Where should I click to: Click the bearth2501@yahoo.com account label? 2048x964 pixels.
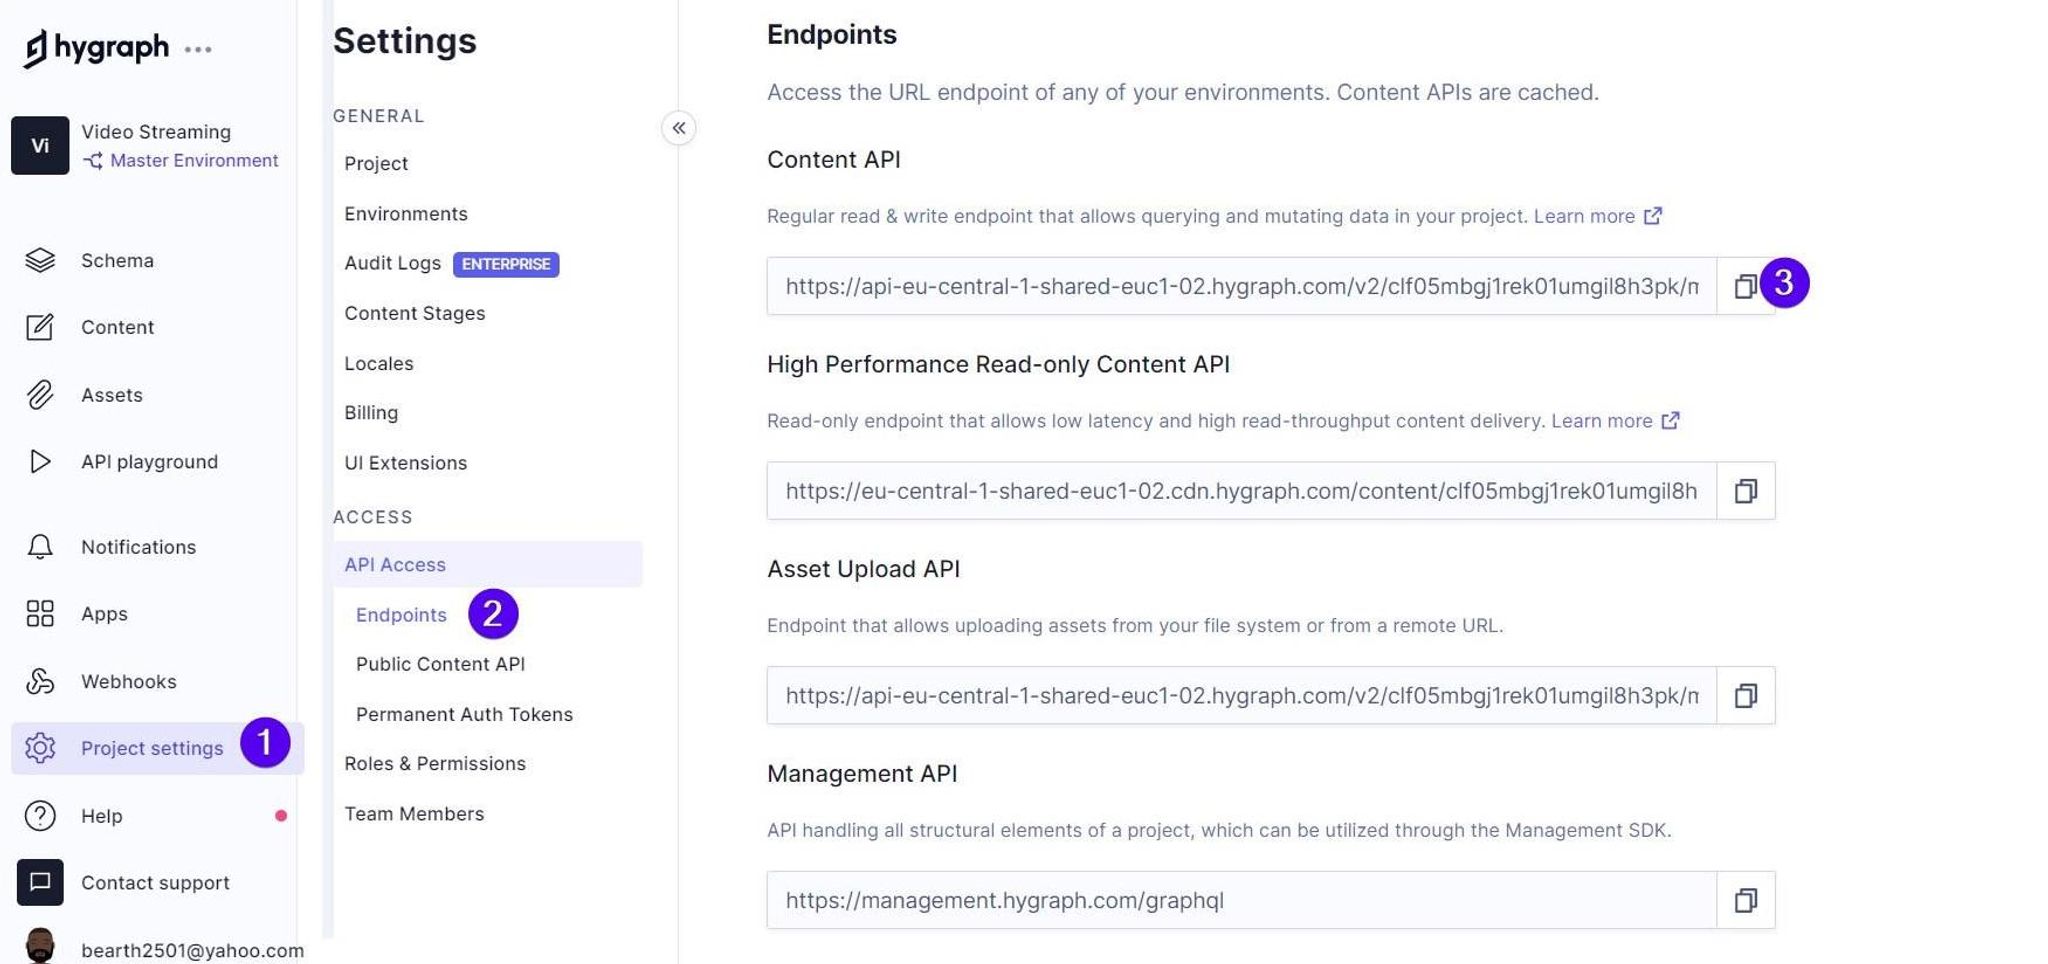click(192, 950)
